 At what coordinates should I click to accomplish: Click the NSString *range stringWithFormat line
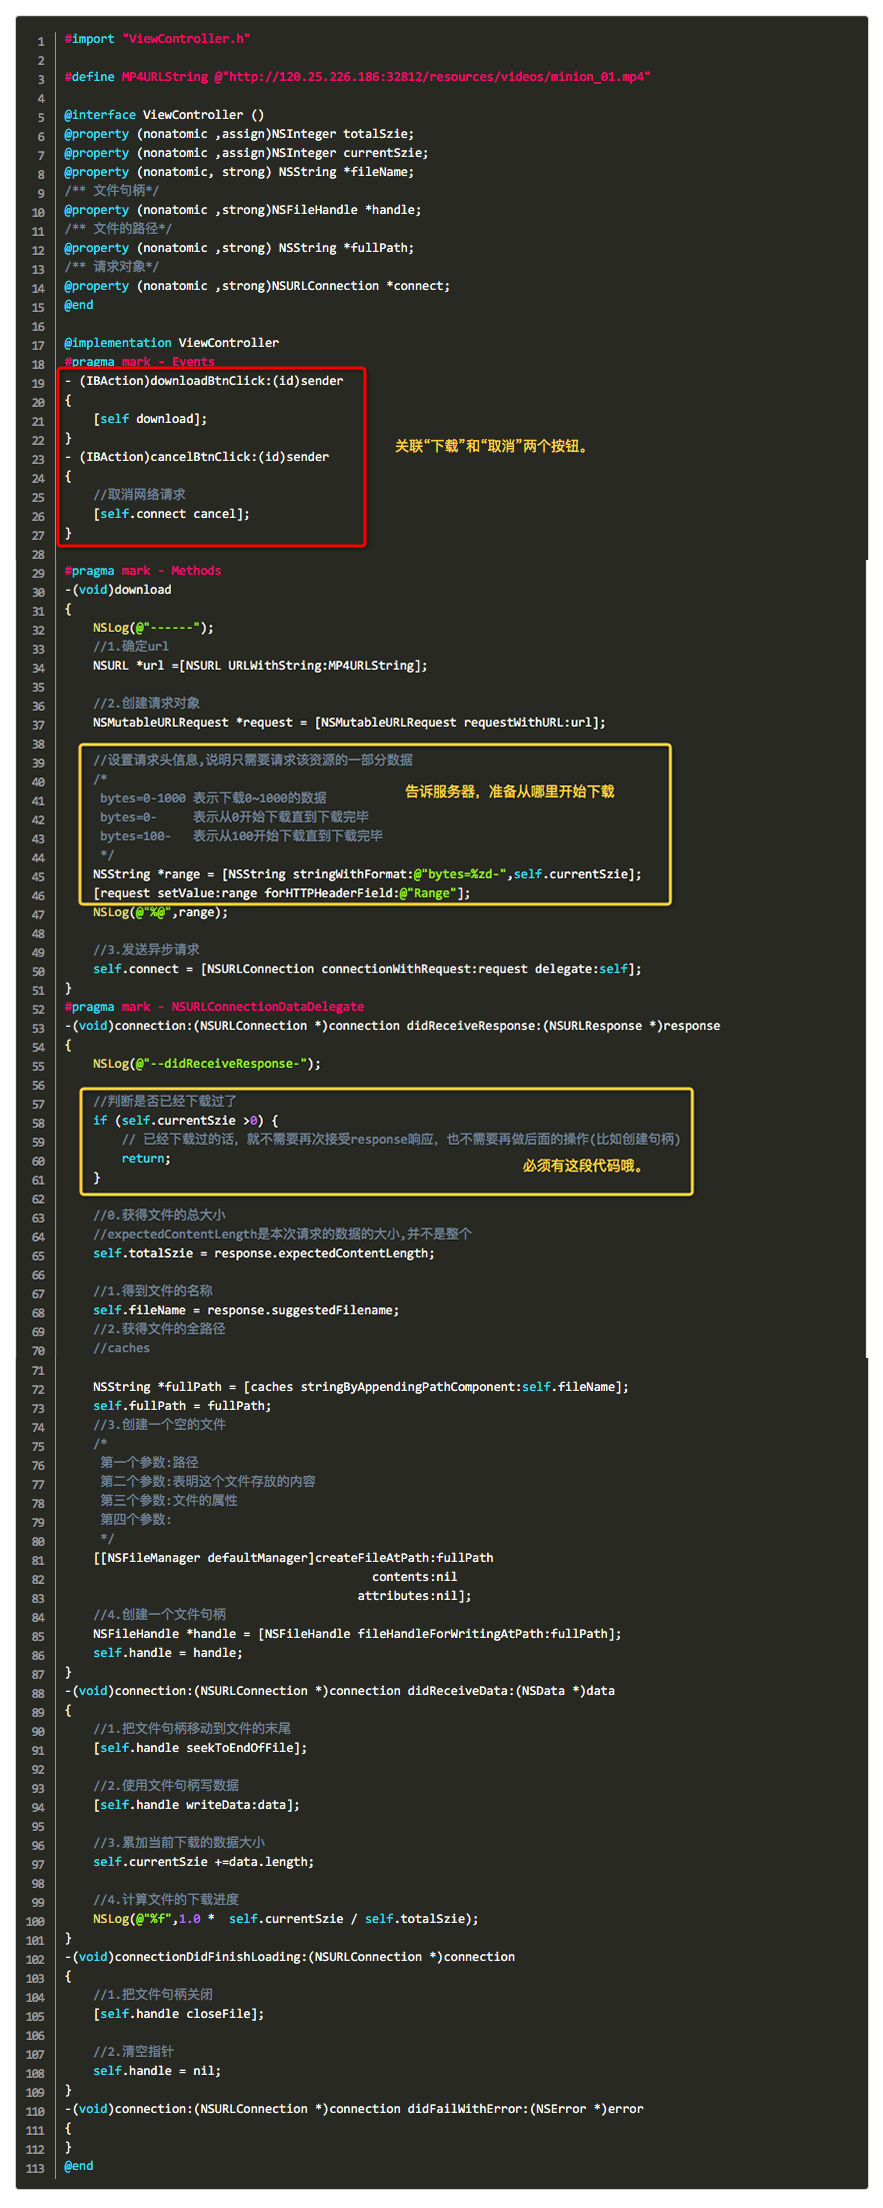click(x=367, y=874)
